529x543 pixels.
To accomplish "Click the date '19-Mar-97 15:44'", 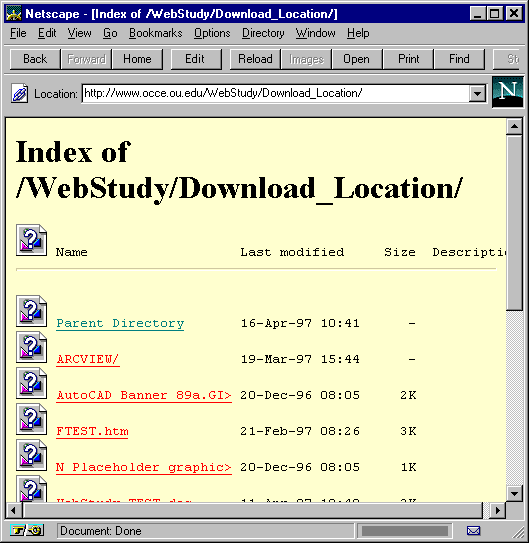I will coord(300,359).
